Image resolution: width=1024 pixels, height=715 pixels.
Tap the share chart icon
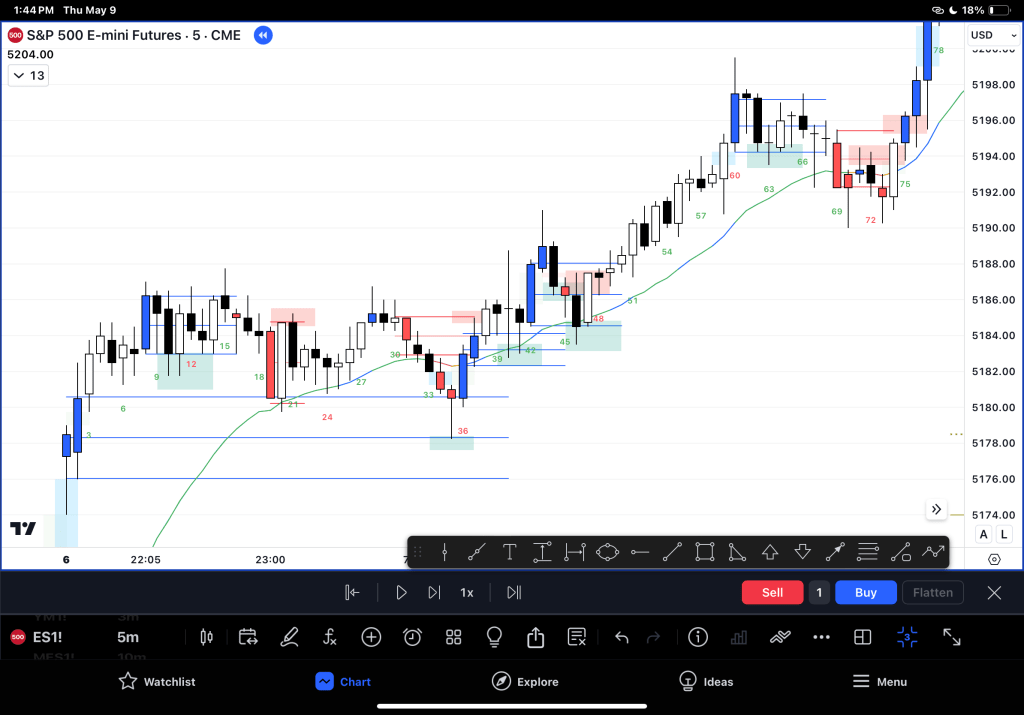(535, 637)
